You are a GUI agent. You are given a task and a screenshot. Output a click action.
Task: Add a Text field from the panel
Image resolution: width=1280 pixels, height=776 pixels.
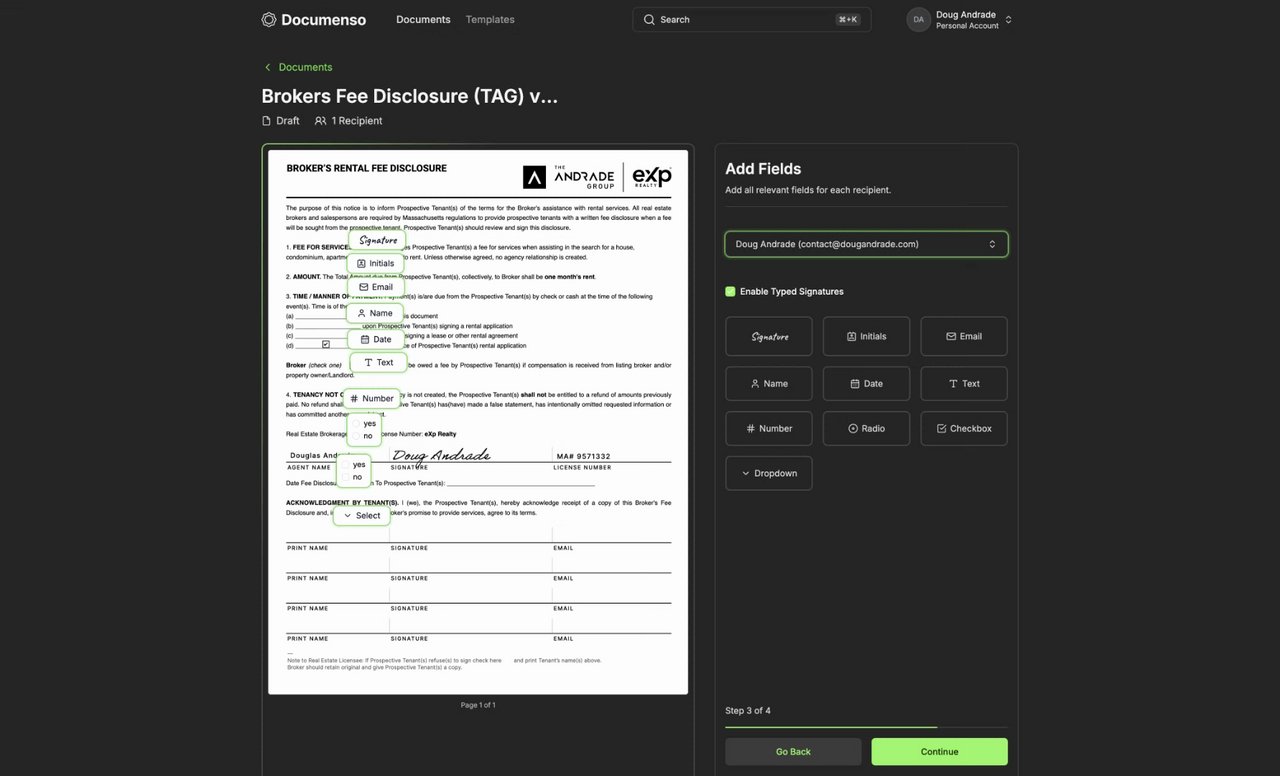coord(963,384)
